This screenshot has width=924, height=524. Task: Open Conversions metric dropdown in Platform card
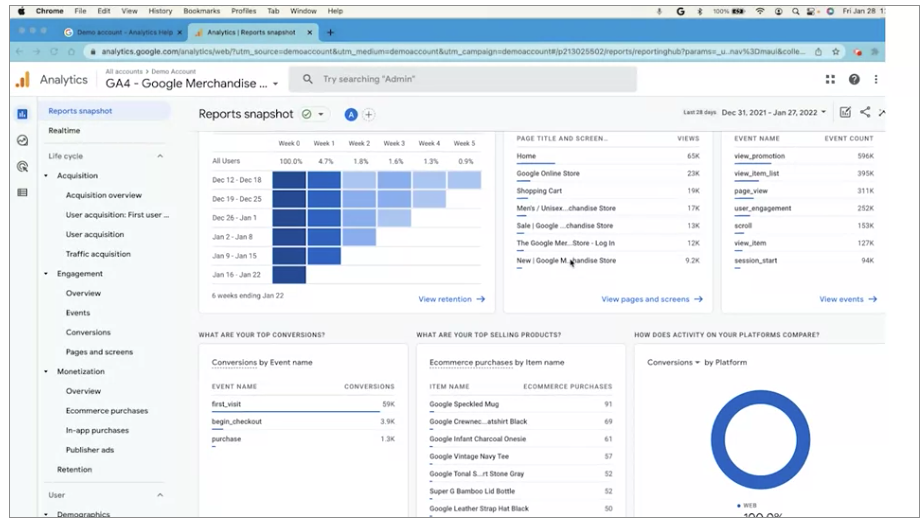tap(673, 362)
